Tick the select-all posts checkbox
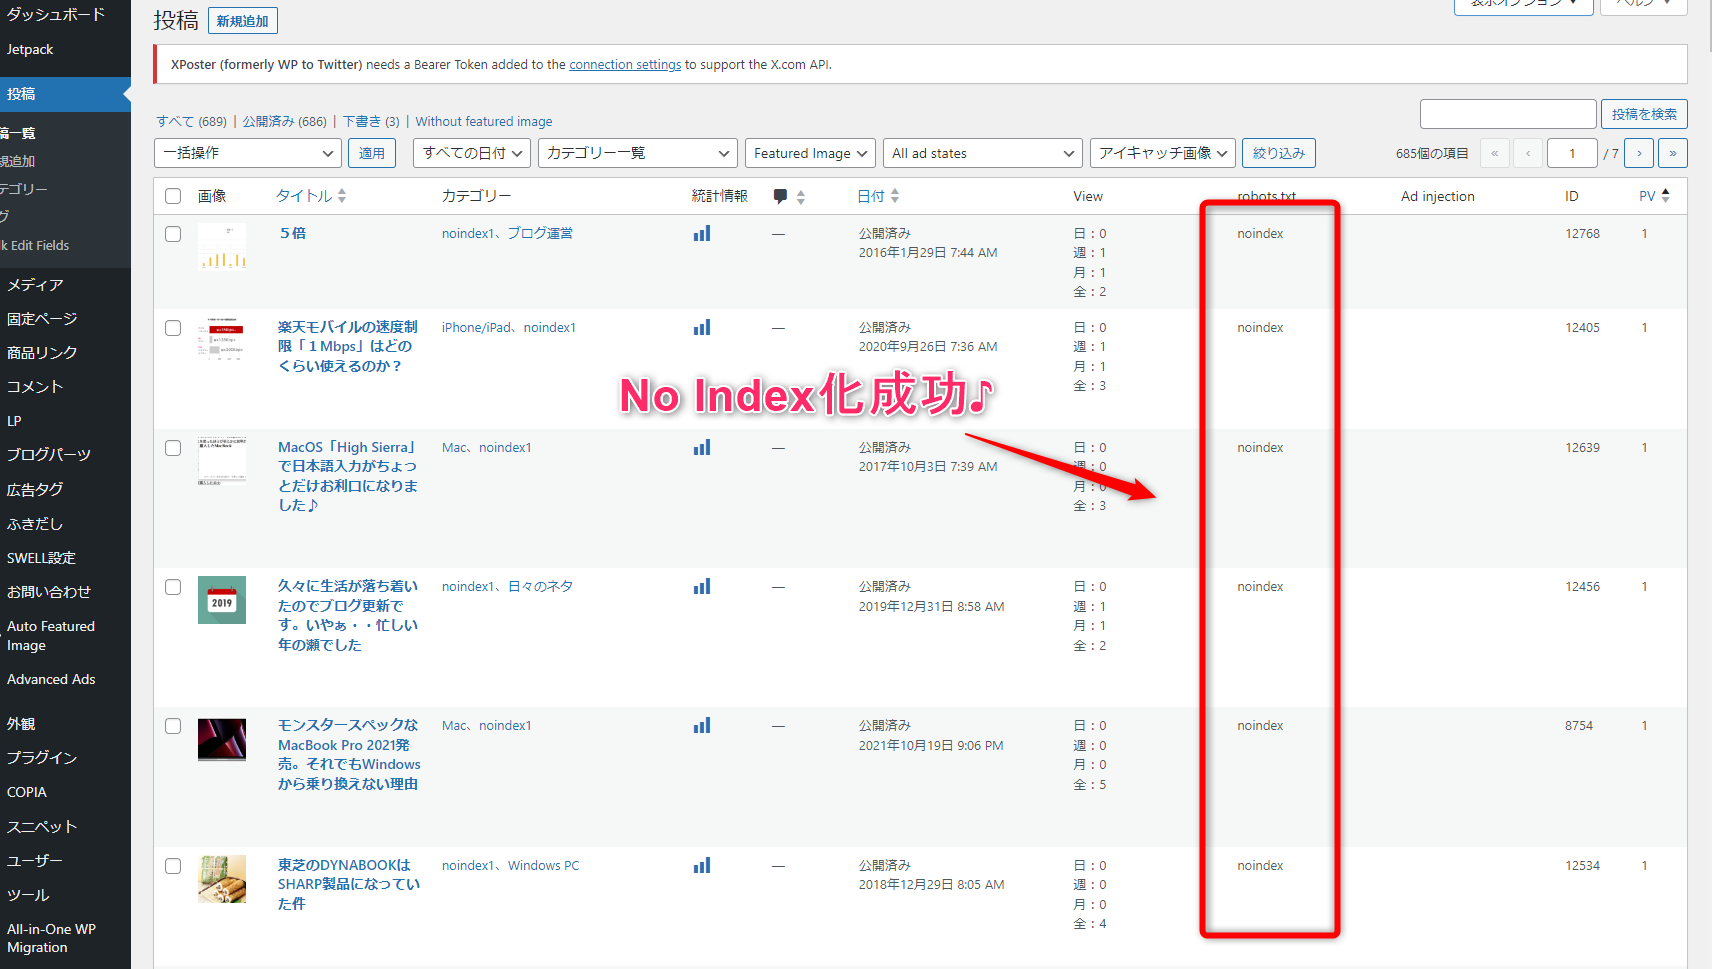The image size is (1712, 969). [x=173, y=197]
